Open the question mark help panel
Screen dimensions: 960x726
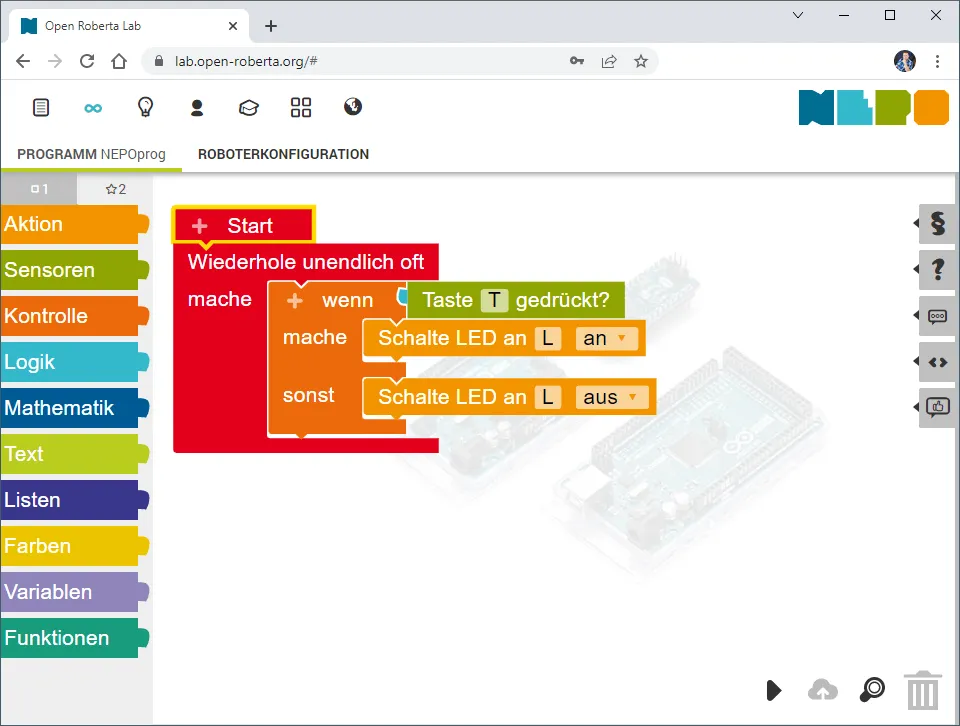click(x=937, y=270)
